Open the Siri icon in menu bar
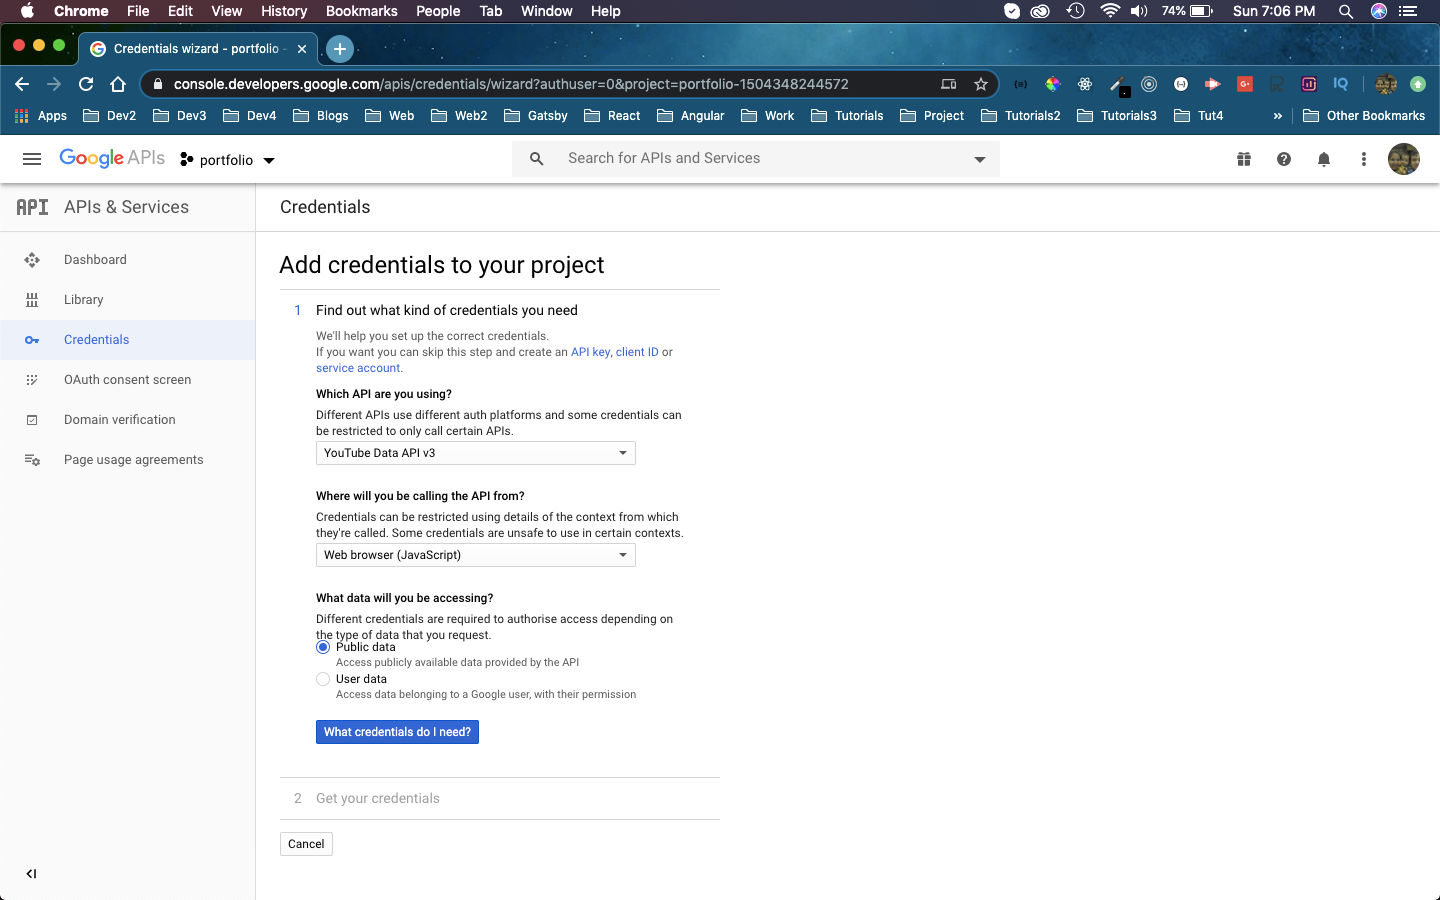The image size is (1440, 900). pyautogui.click(x=1379, y=11)
